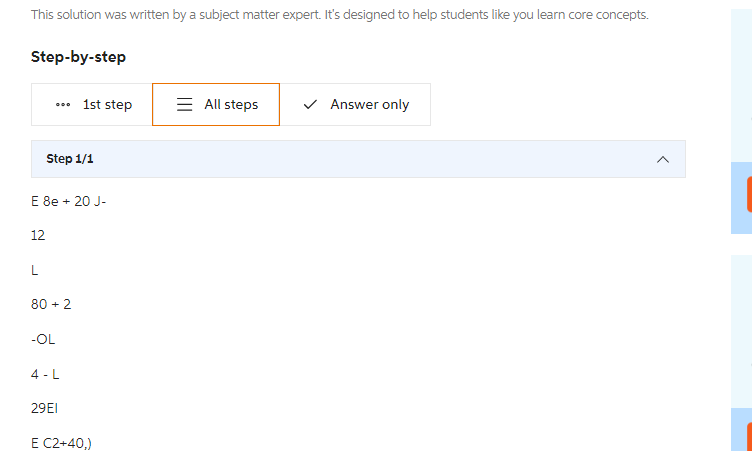The width and height of the screenshot is (752, 451).
Task: Click the three-dots icon by 1st step
Action: point(63,105)
